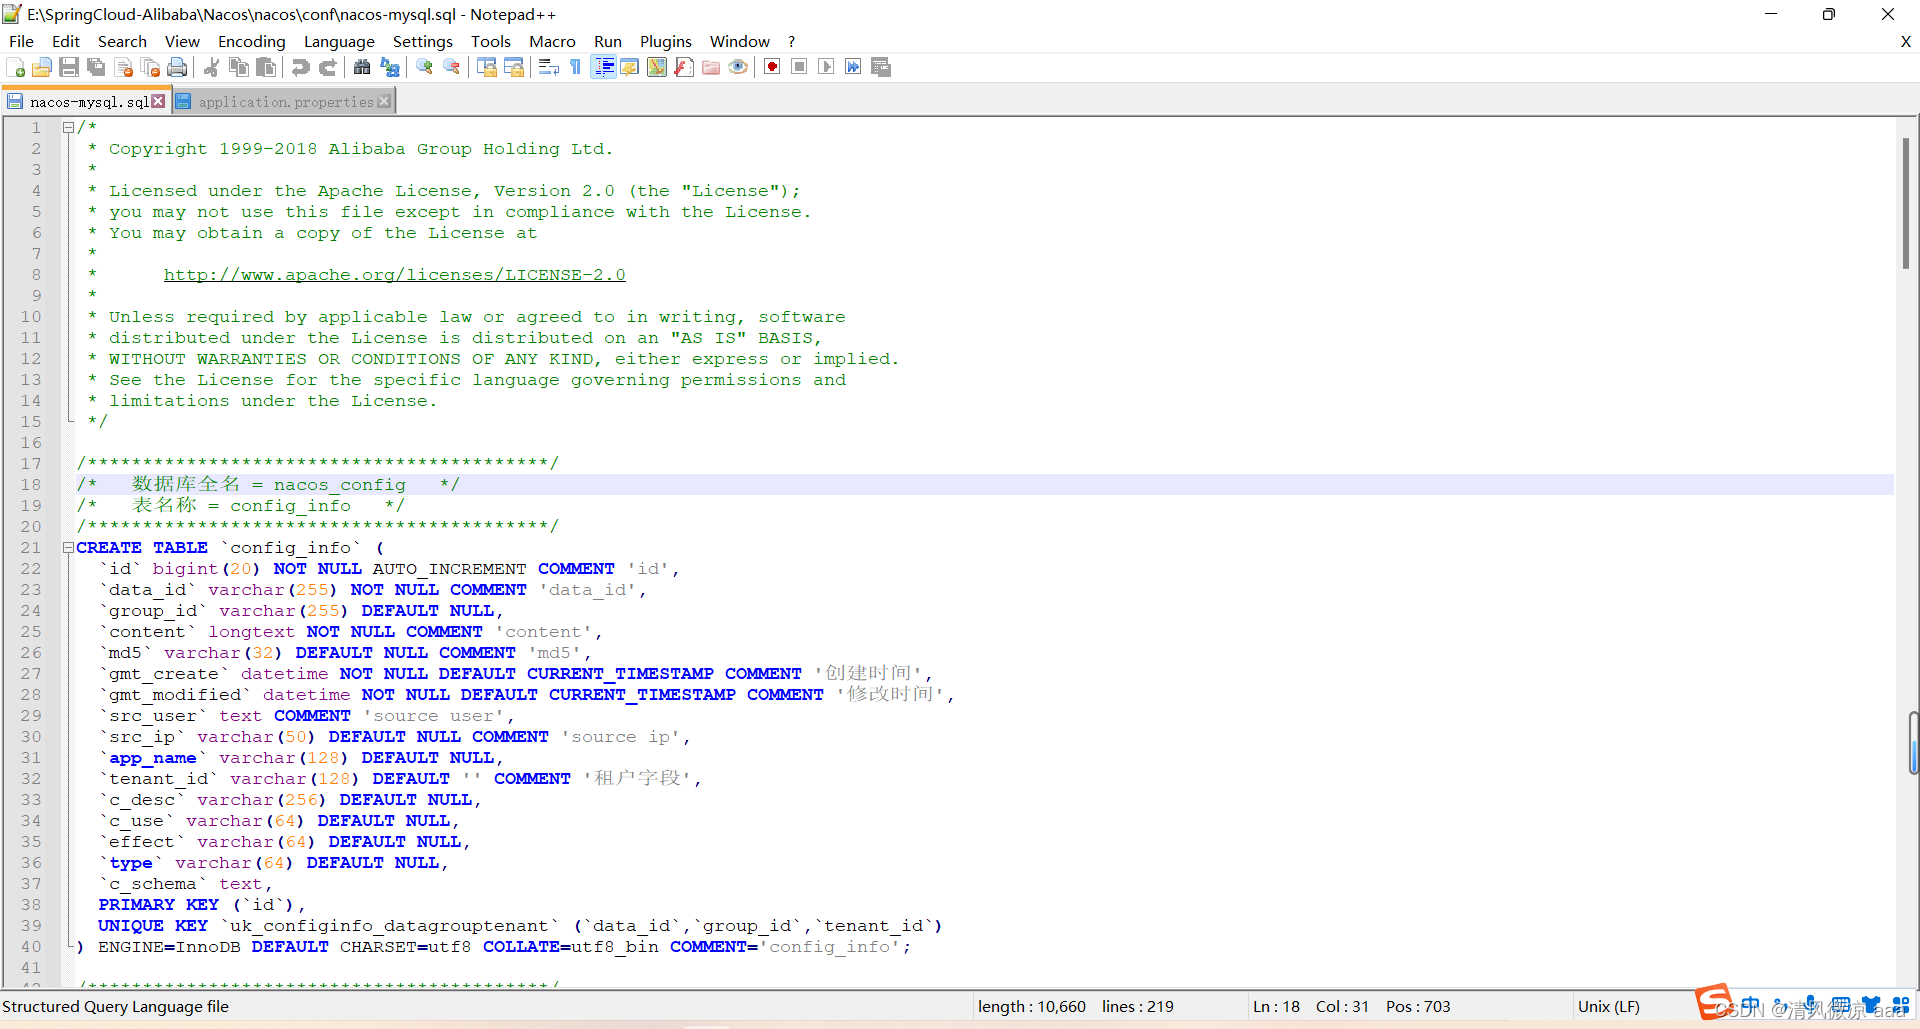Zoom out with the magnifier minus icon
This screenshot has height=1029, width=1920.
pyautogui.click(x=452, y=67)
